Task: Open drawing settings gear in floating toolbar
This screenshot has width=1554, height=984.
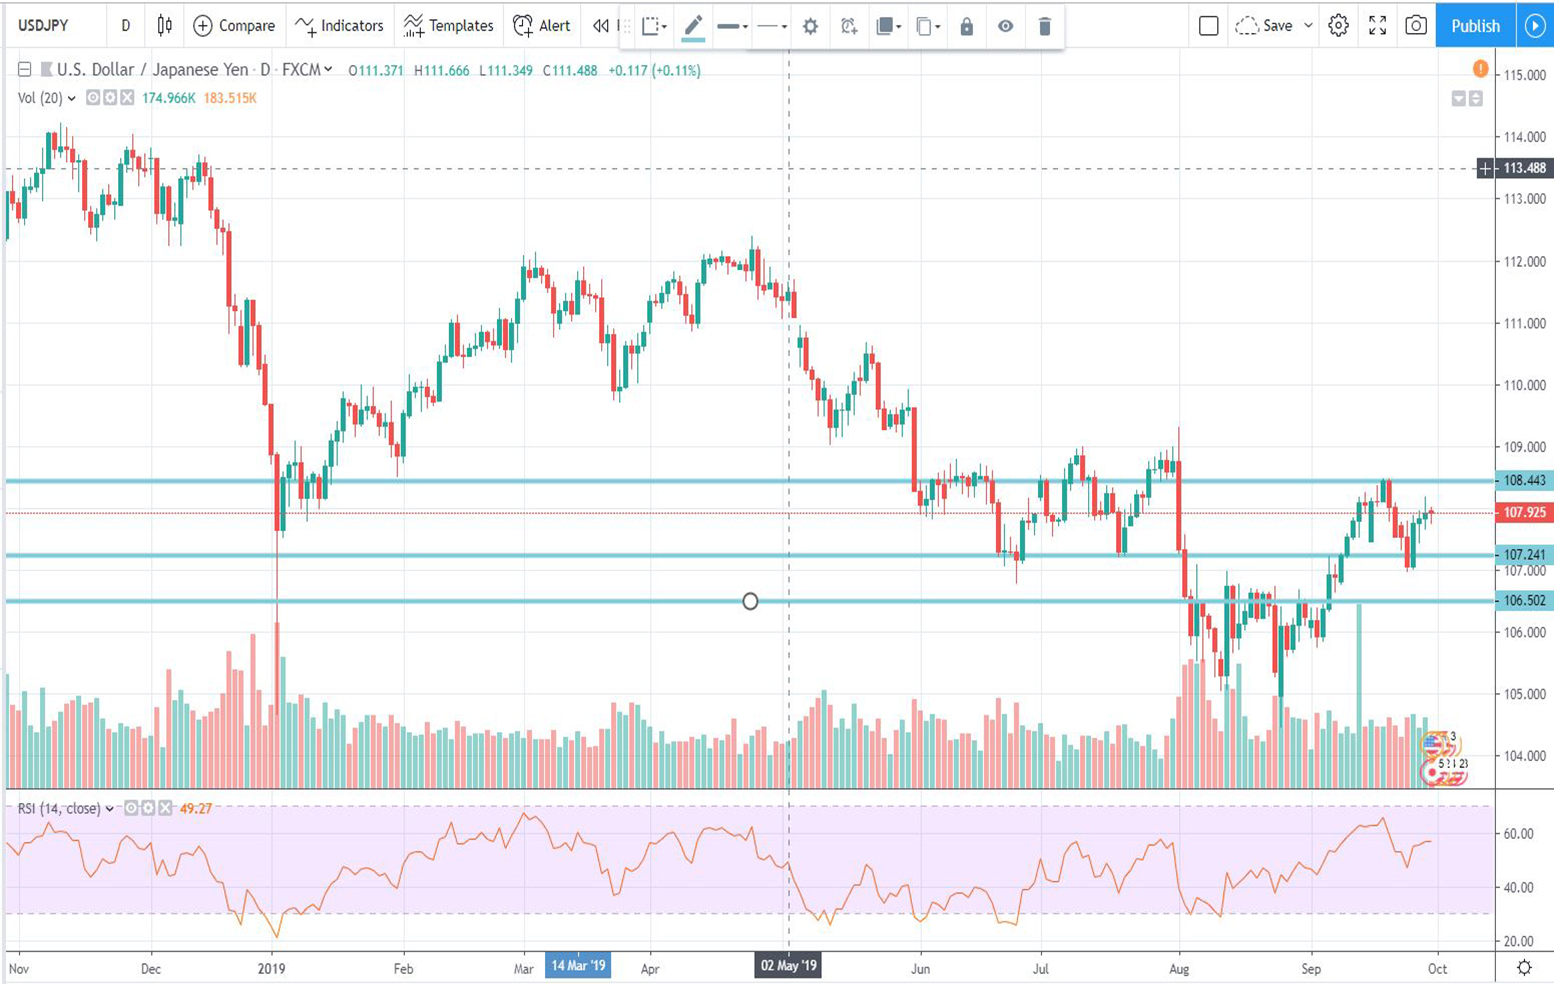Action: click(810, 27)
